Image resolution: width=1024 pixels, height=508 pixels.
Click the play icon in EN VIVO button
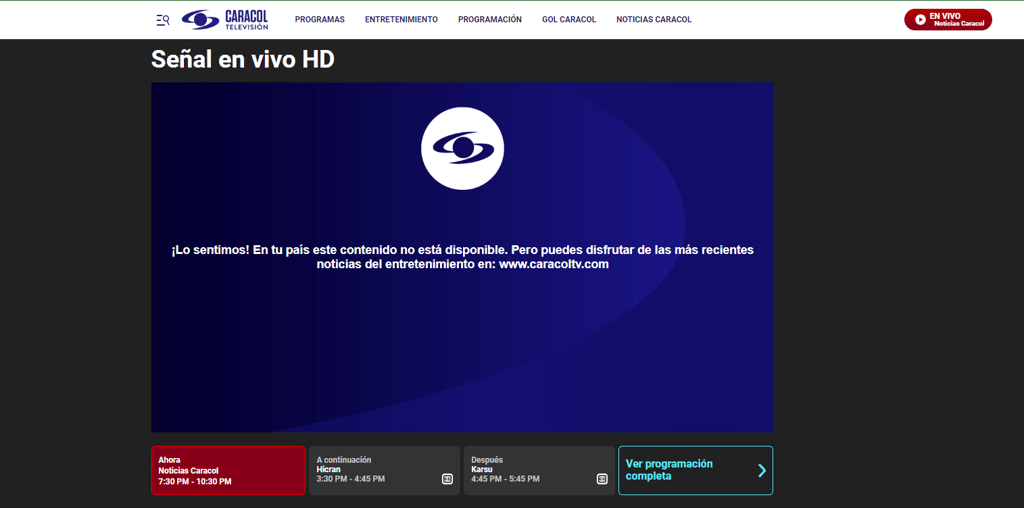(x=920, y=20)
